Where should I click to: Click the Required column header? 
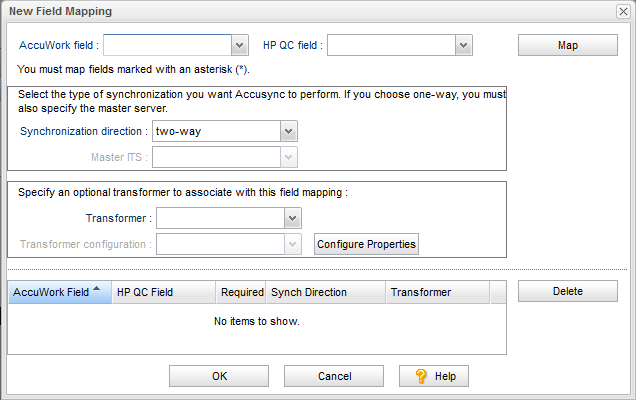pyautogui.click(x=241, y=292)
